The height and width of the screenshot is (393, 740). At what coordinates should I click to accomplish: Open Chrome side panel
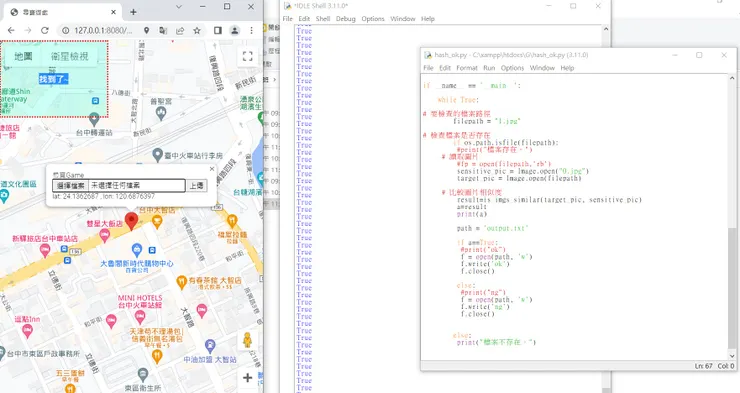tap(218, 30)
